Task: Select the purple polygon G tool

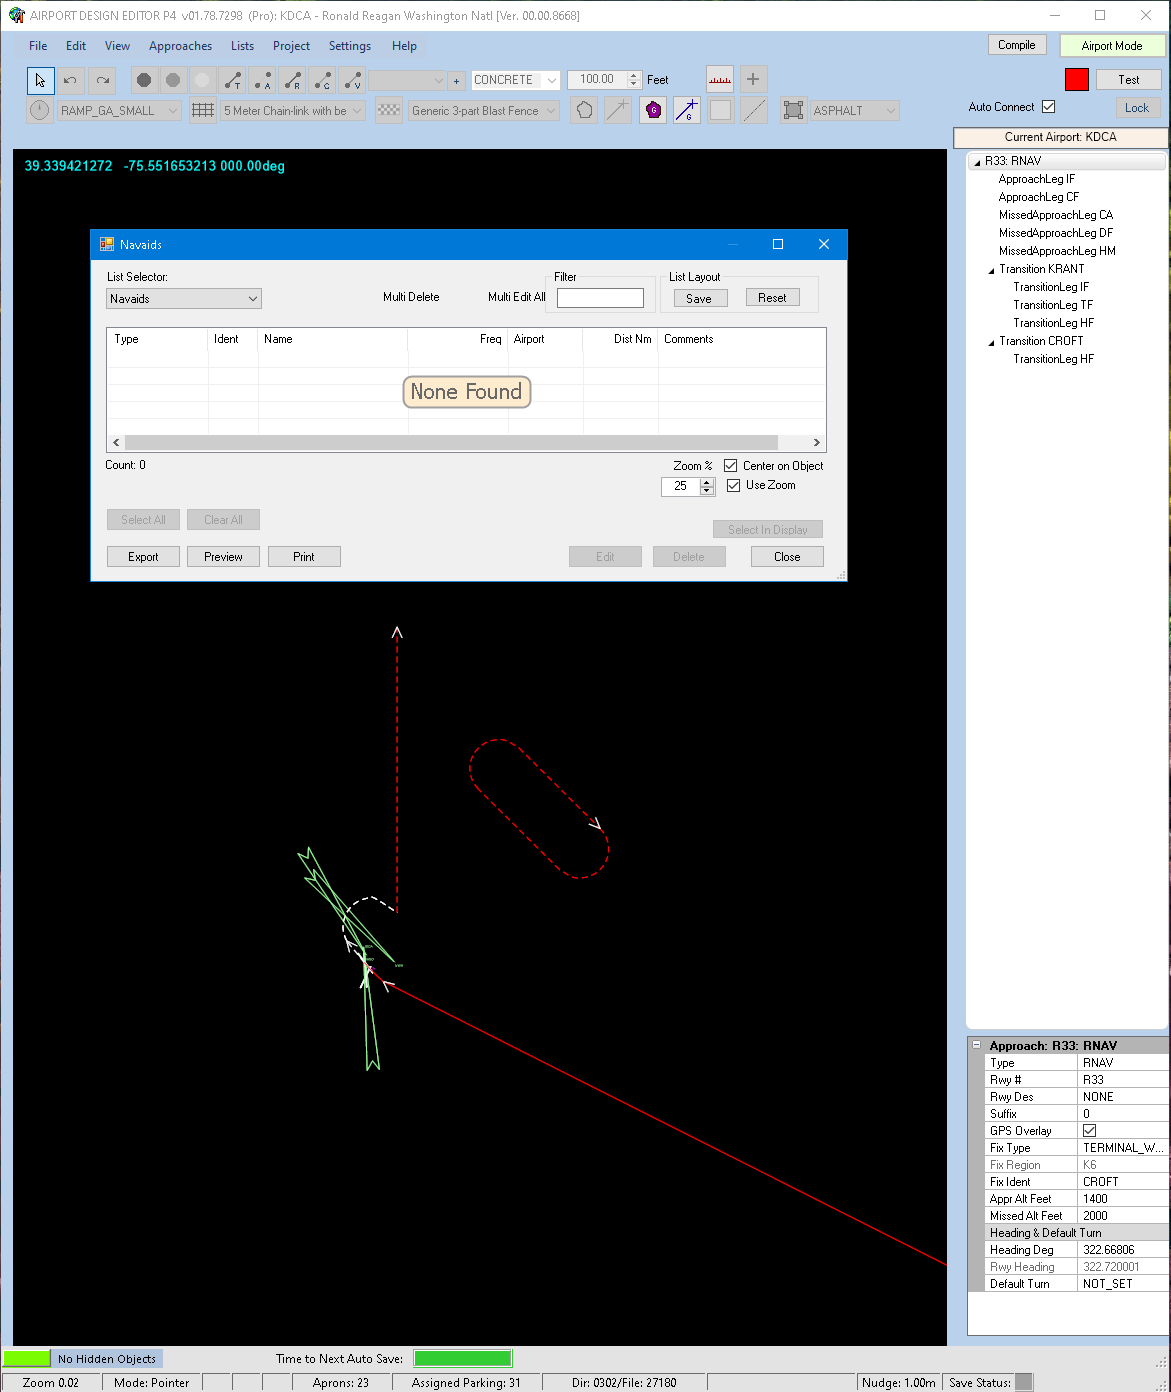Action: (653, 111)
